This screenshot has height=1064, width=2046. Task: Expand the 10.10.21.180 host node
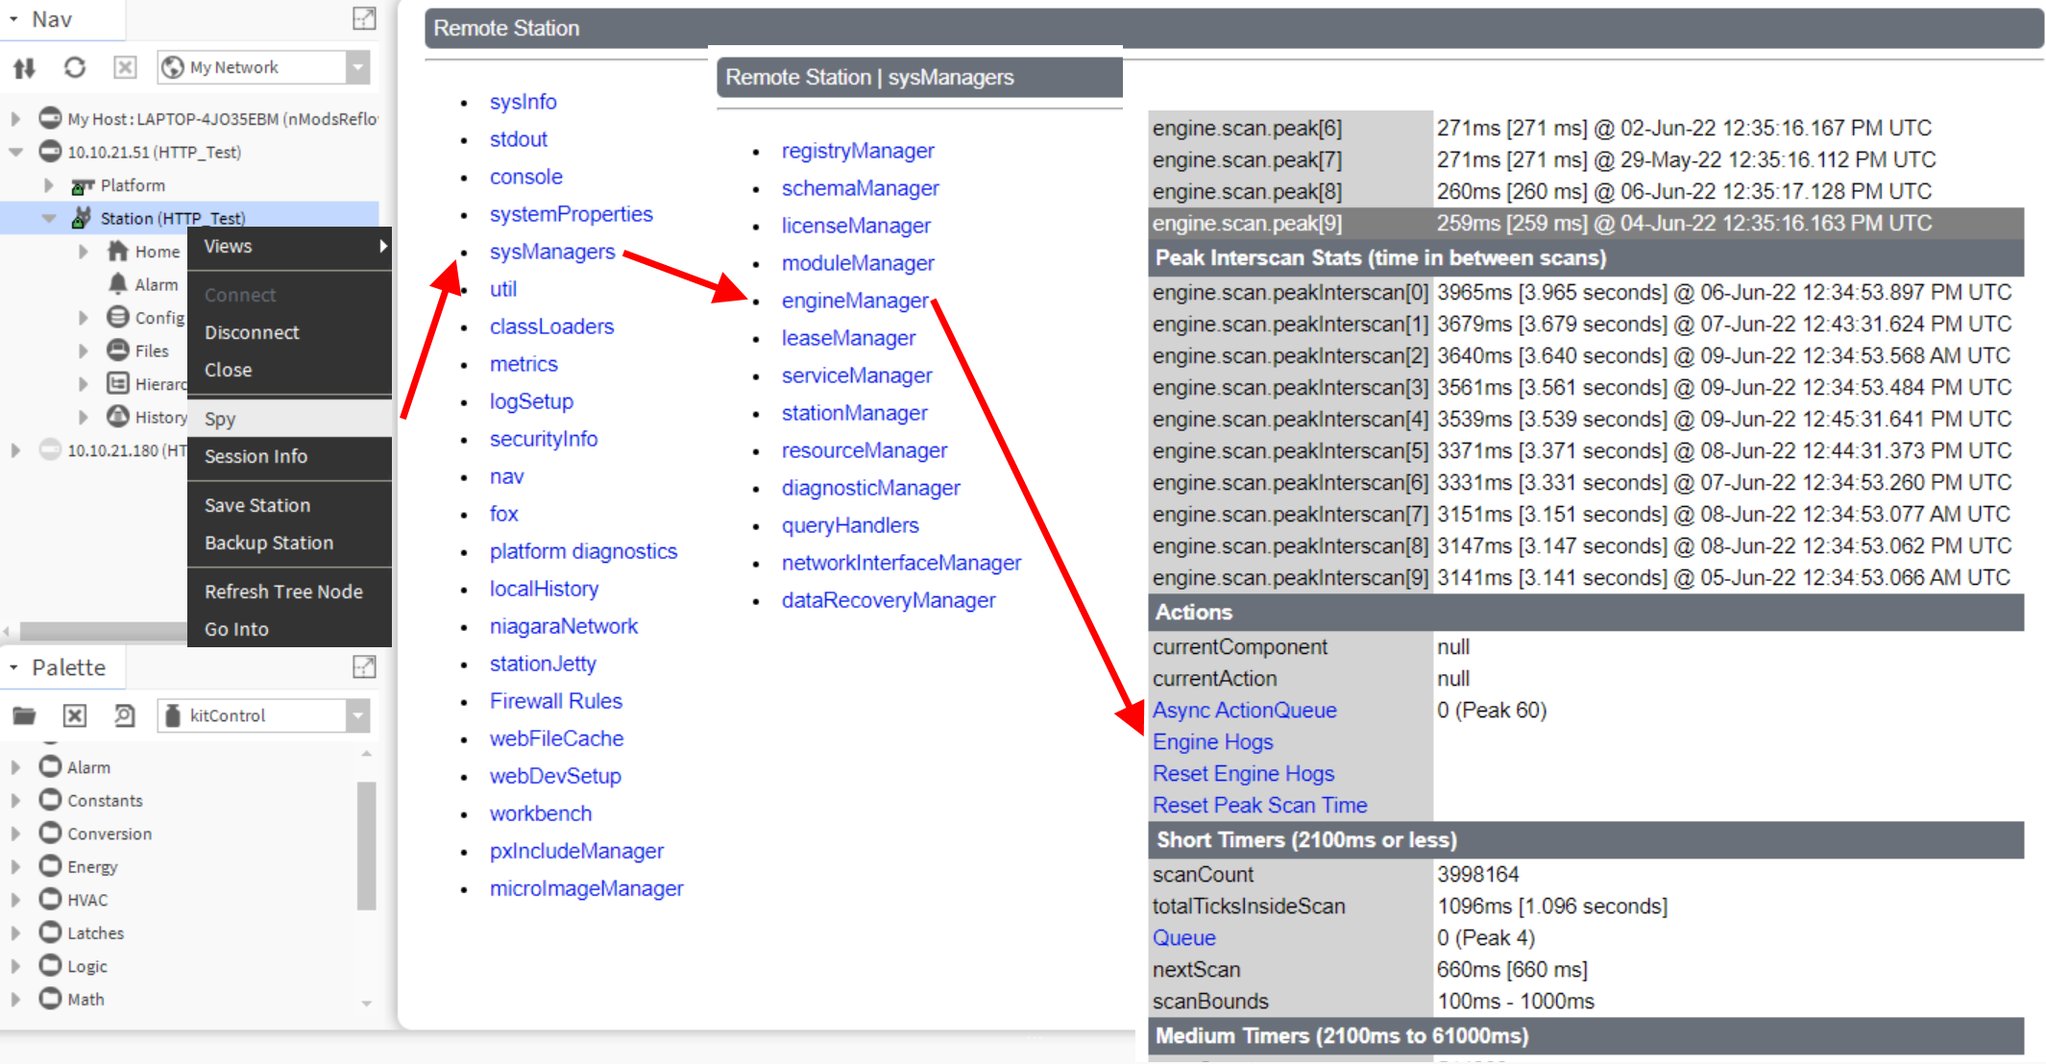pyautogui.click(x=14, y=450)
